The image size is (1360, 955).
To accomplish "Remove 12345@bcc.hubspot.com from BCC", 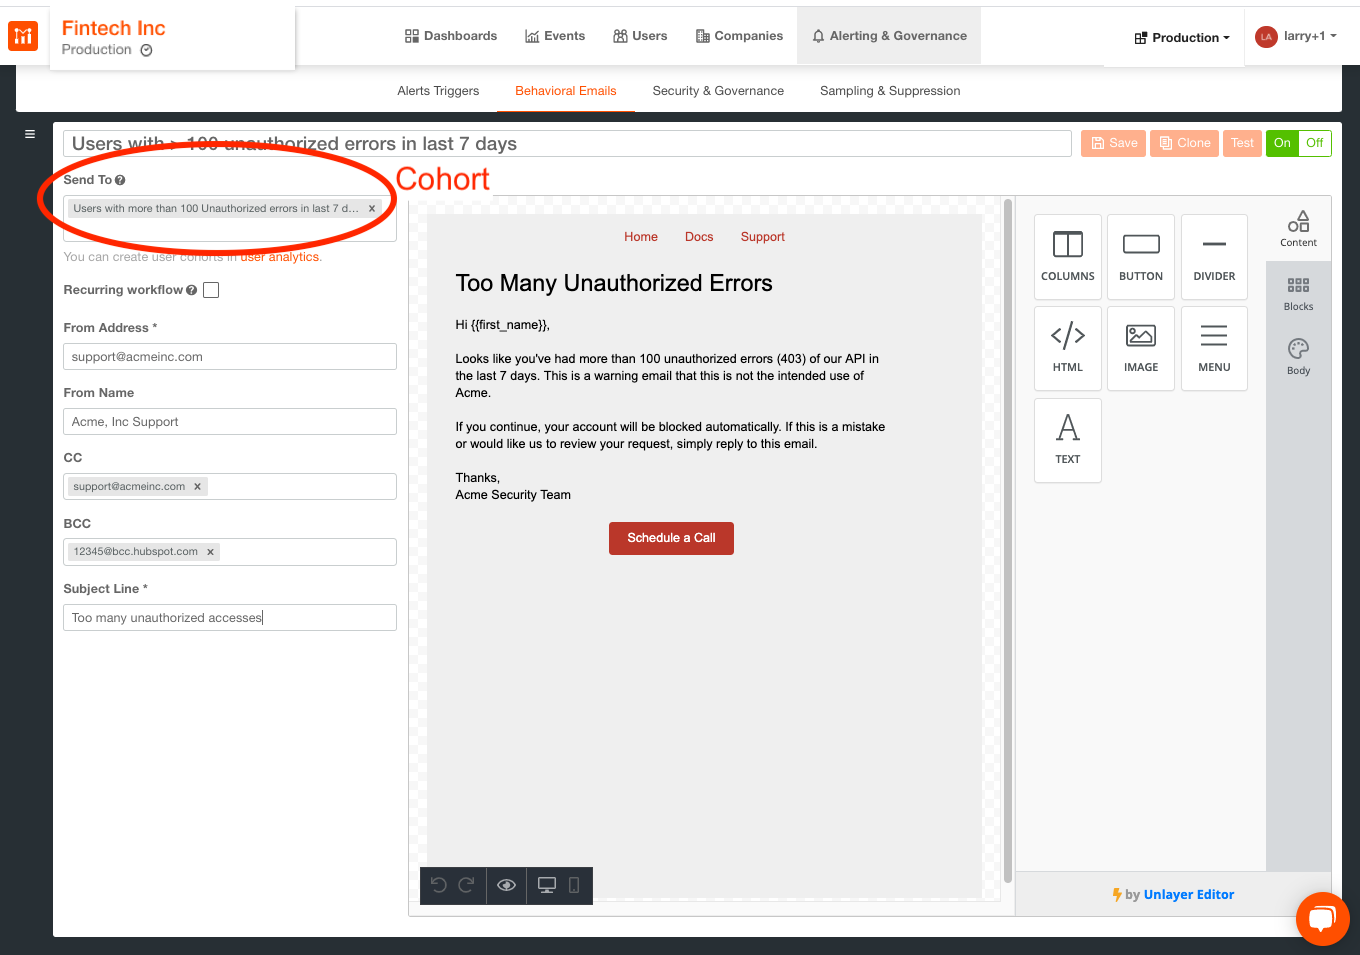I will tap(210, 552).
